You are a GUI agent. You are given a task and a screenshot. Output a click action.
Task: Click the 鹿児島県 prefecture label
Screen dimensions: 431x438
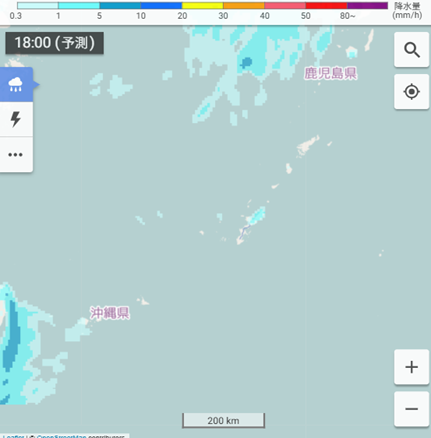click(x=330, y=73)
